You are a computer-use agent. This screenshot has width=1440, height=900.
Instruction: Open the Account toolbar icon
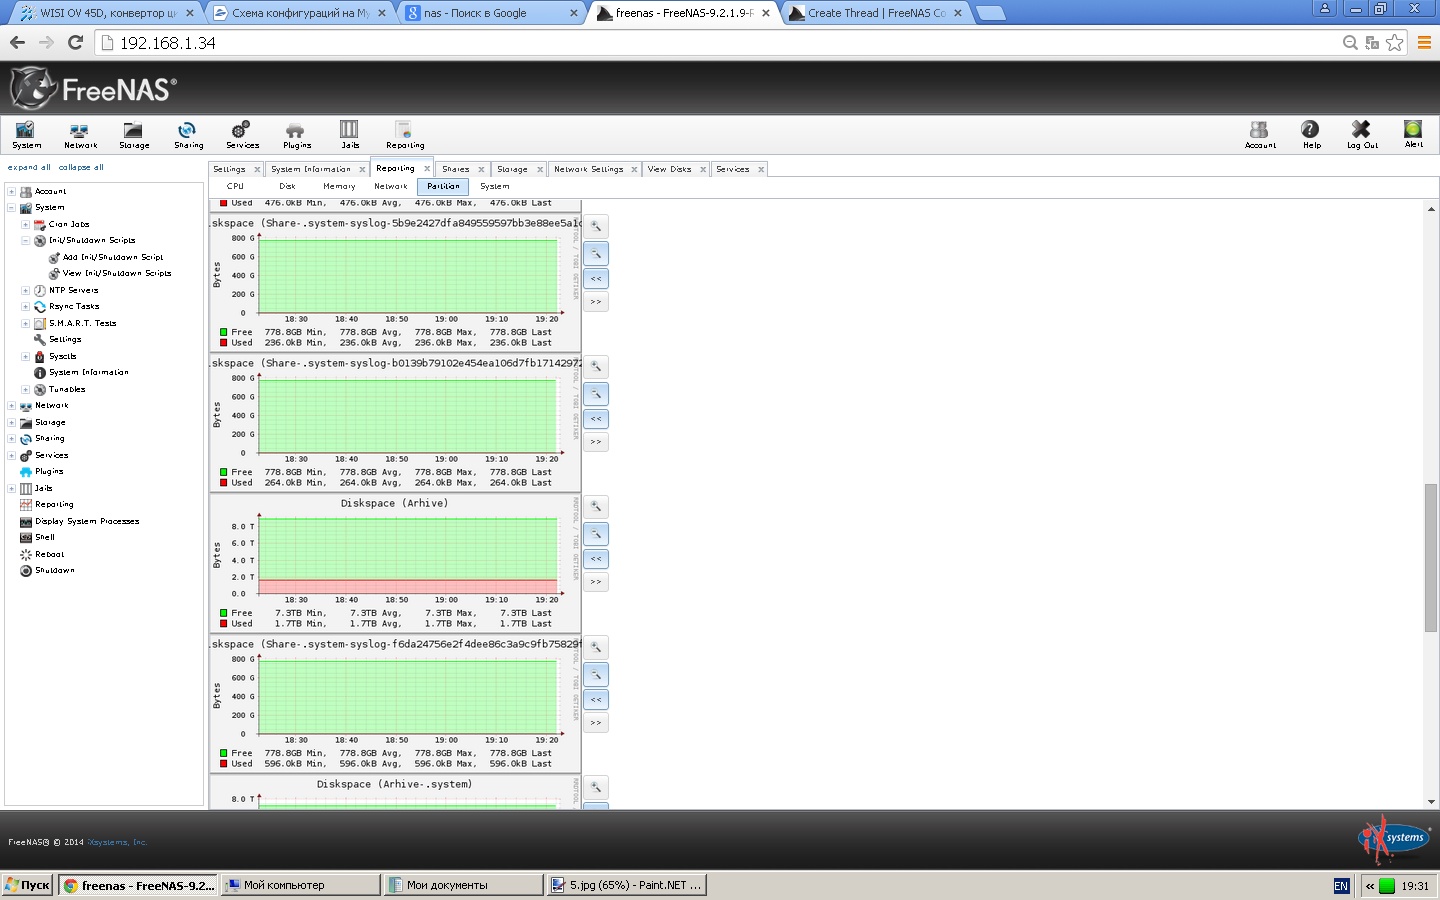[x=1260, y=135]
